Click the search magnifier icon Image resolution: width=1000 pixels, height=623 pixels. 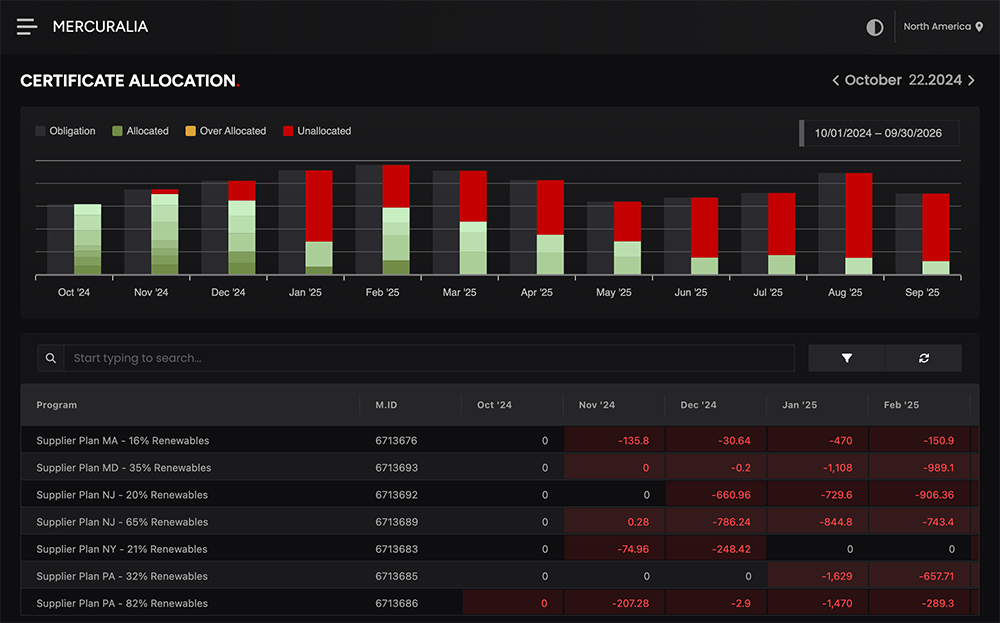(51, 358)
